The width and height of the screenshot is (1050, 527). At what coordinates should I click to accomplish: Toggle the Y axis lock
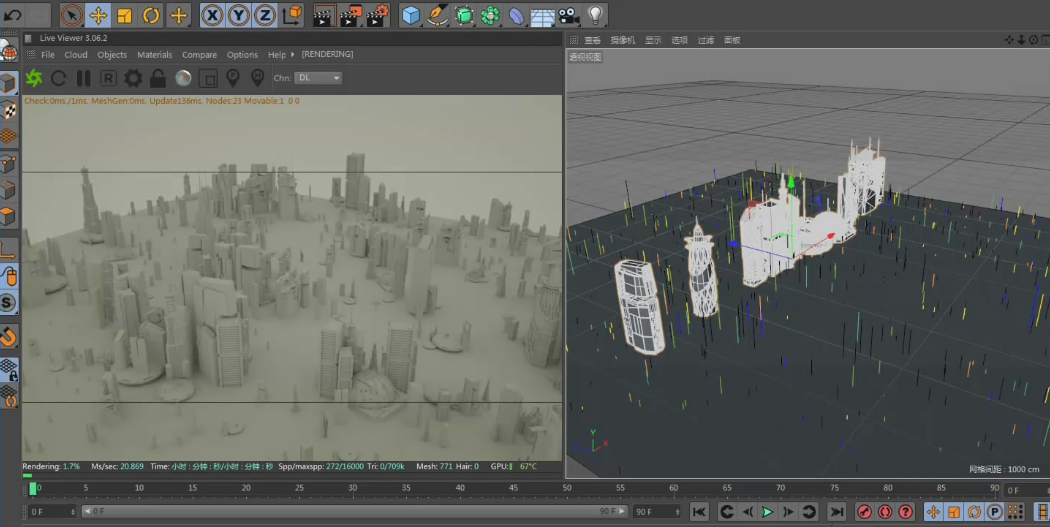[239, 15]
